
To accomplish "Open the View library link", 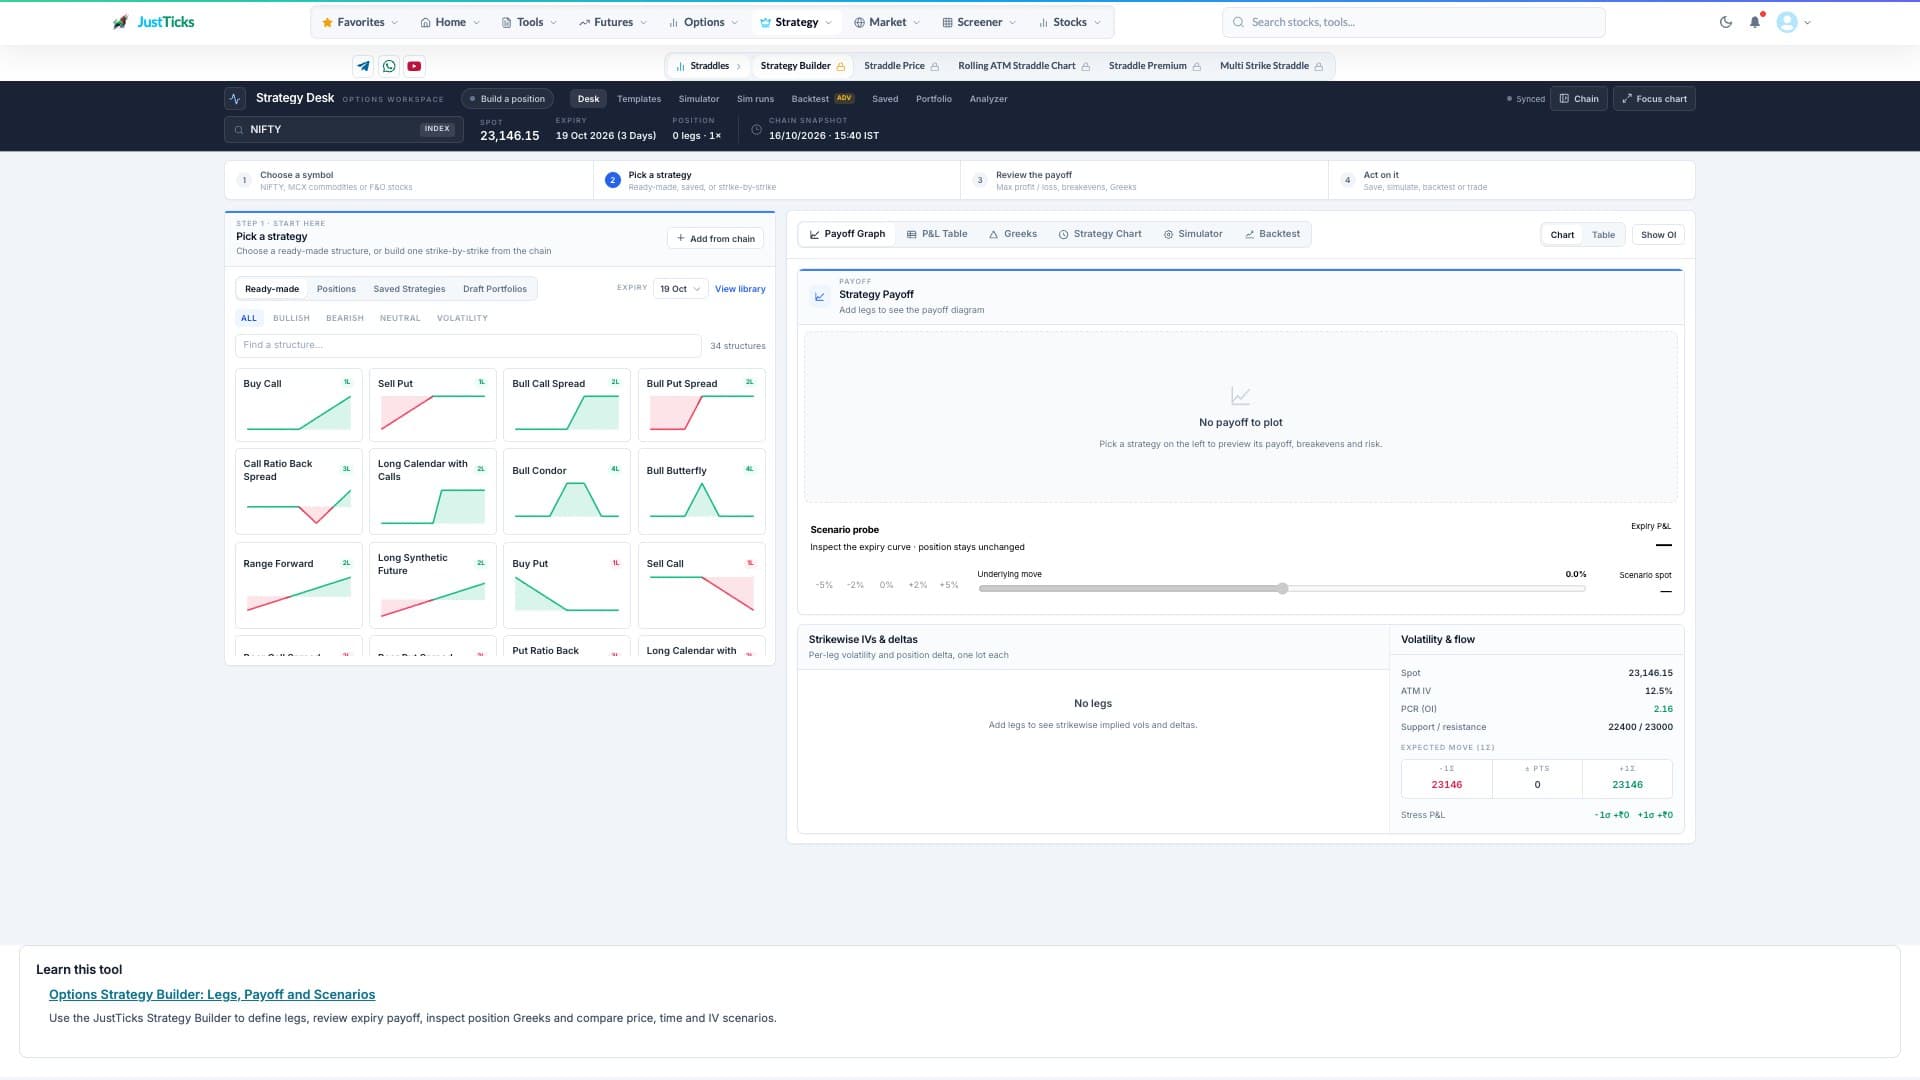I will click(740, 289).
